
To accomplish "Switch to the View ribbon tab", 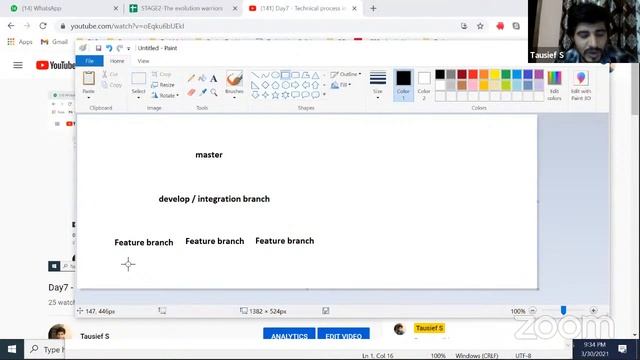I will 143,61.
